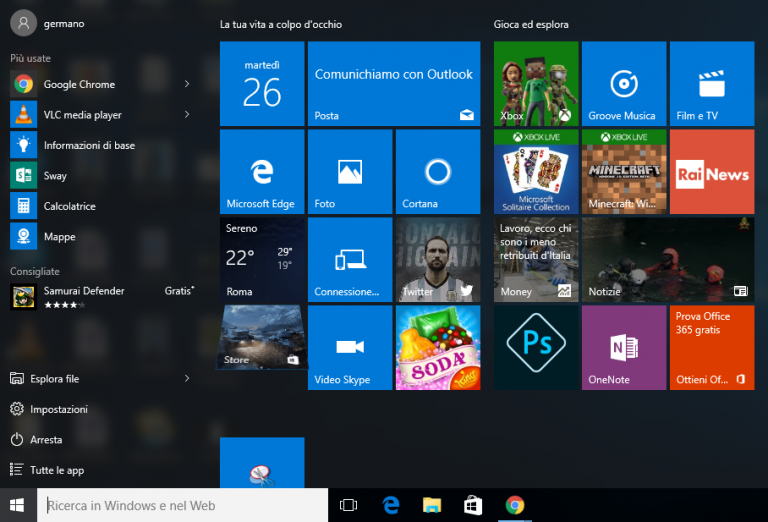768x522 pixels.
Task: Open File Explorer from the taskbar
Action: coord(432,505)
